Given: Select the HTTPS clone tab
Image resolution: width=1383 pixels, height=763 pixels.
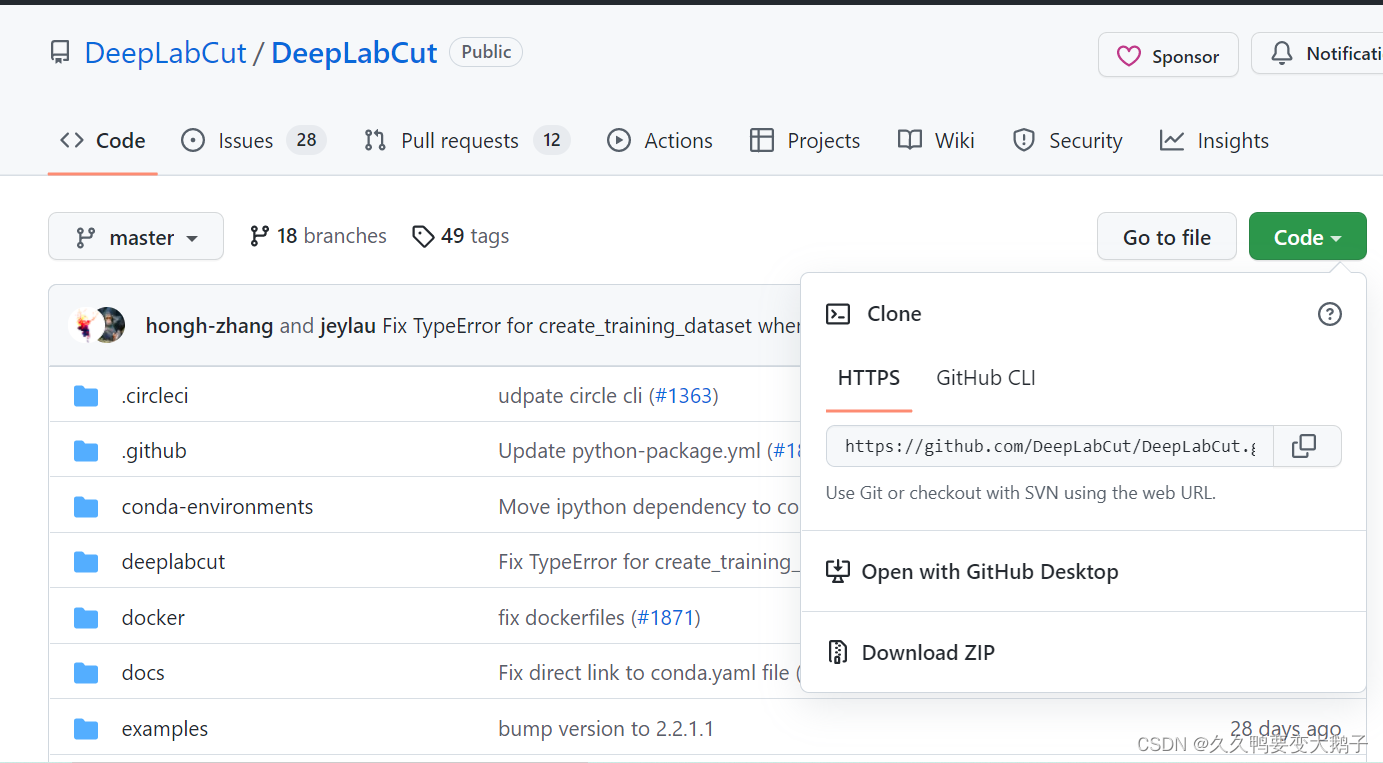Looking at the screenshot, I should (868, 378).
